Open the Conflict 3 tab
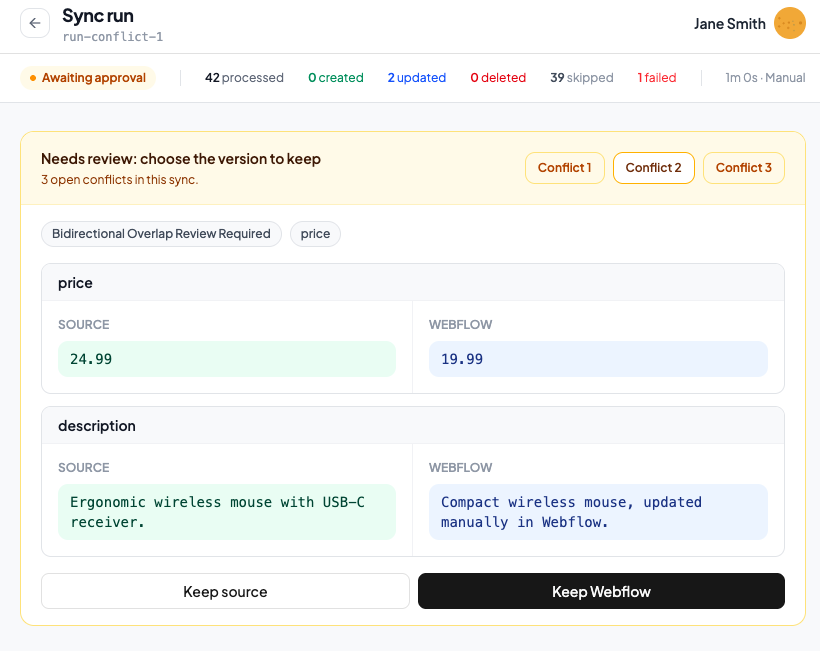820x651 pixels. pos(743,168)
